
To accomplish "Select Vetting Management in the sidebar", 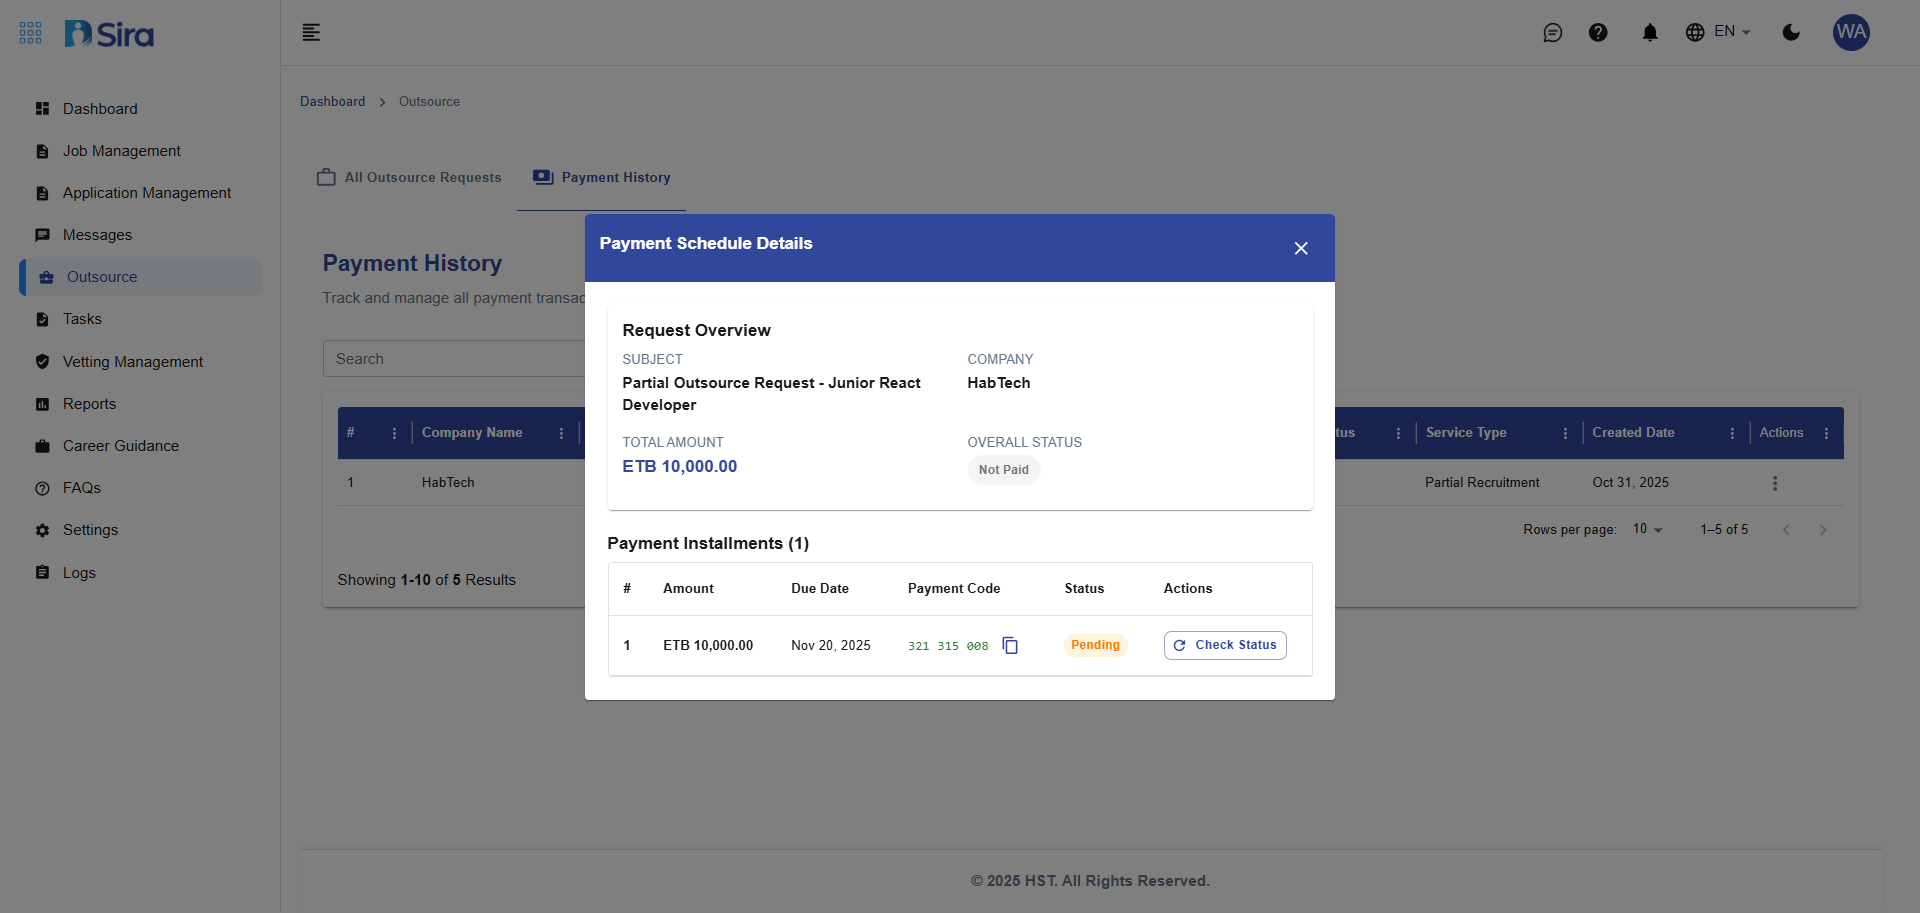I will point(132,362).
